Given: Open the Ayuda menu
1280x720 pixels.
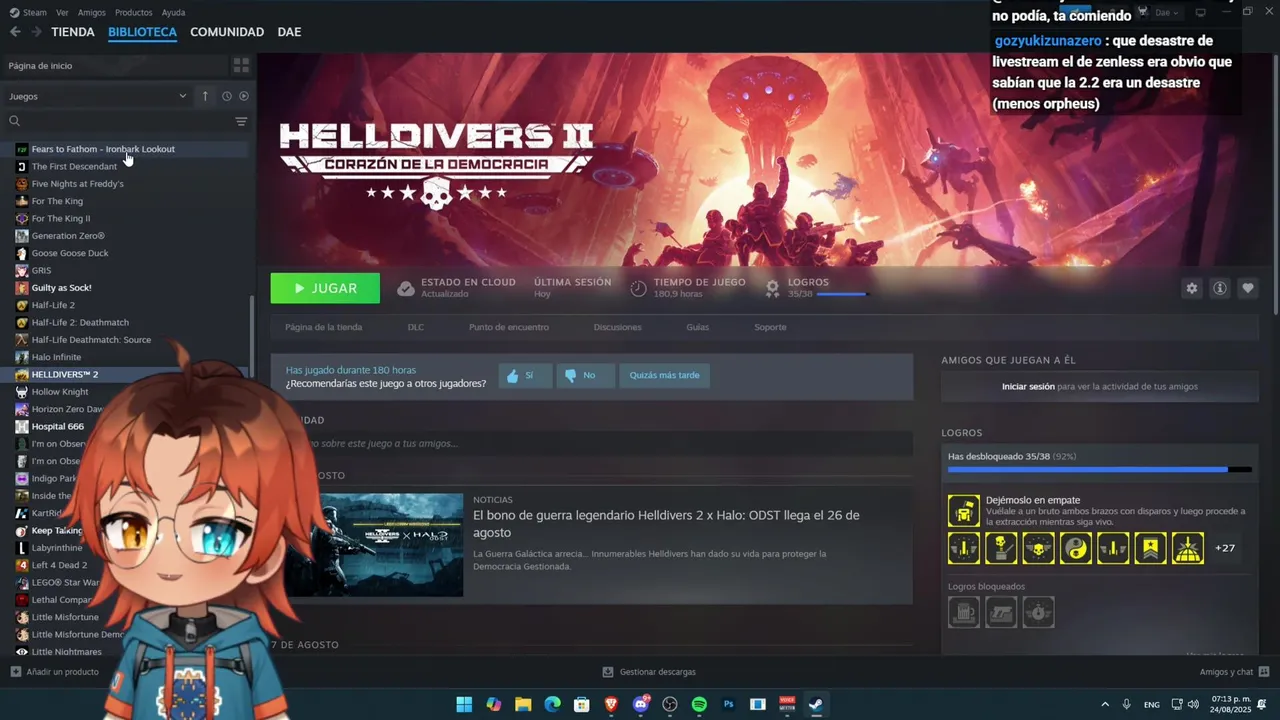Looking at the screenshot, I should 173,12.
